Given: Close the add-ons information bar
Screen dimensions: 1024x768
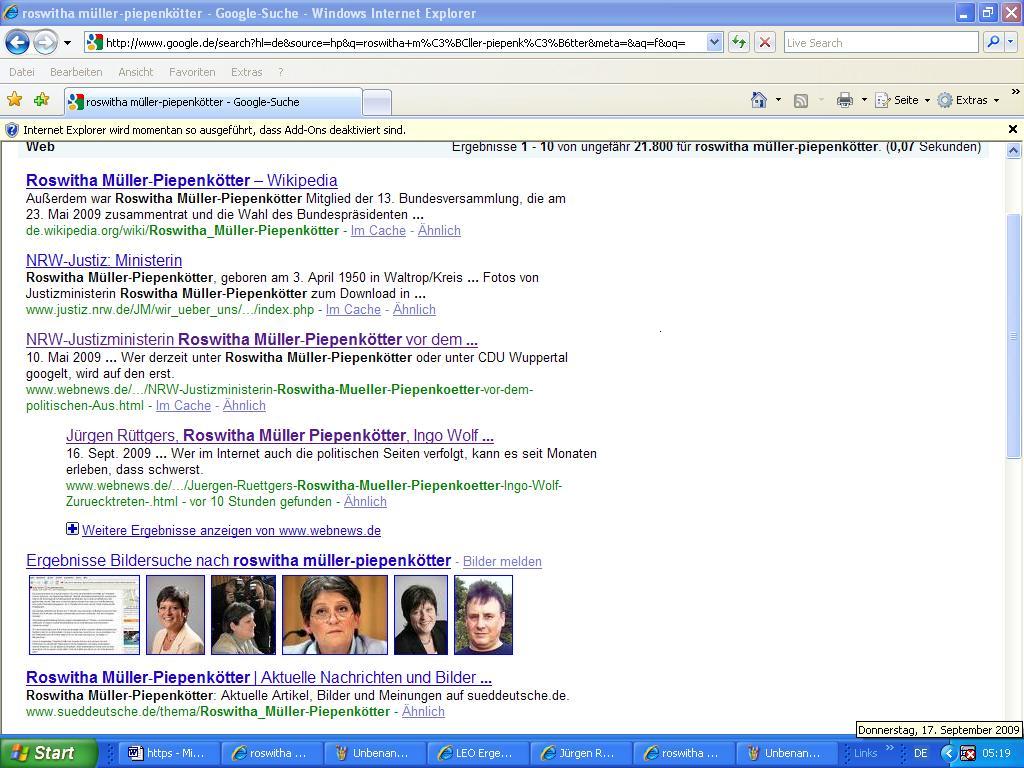Looking at the screenshot, I should (x=1013, y=129).
